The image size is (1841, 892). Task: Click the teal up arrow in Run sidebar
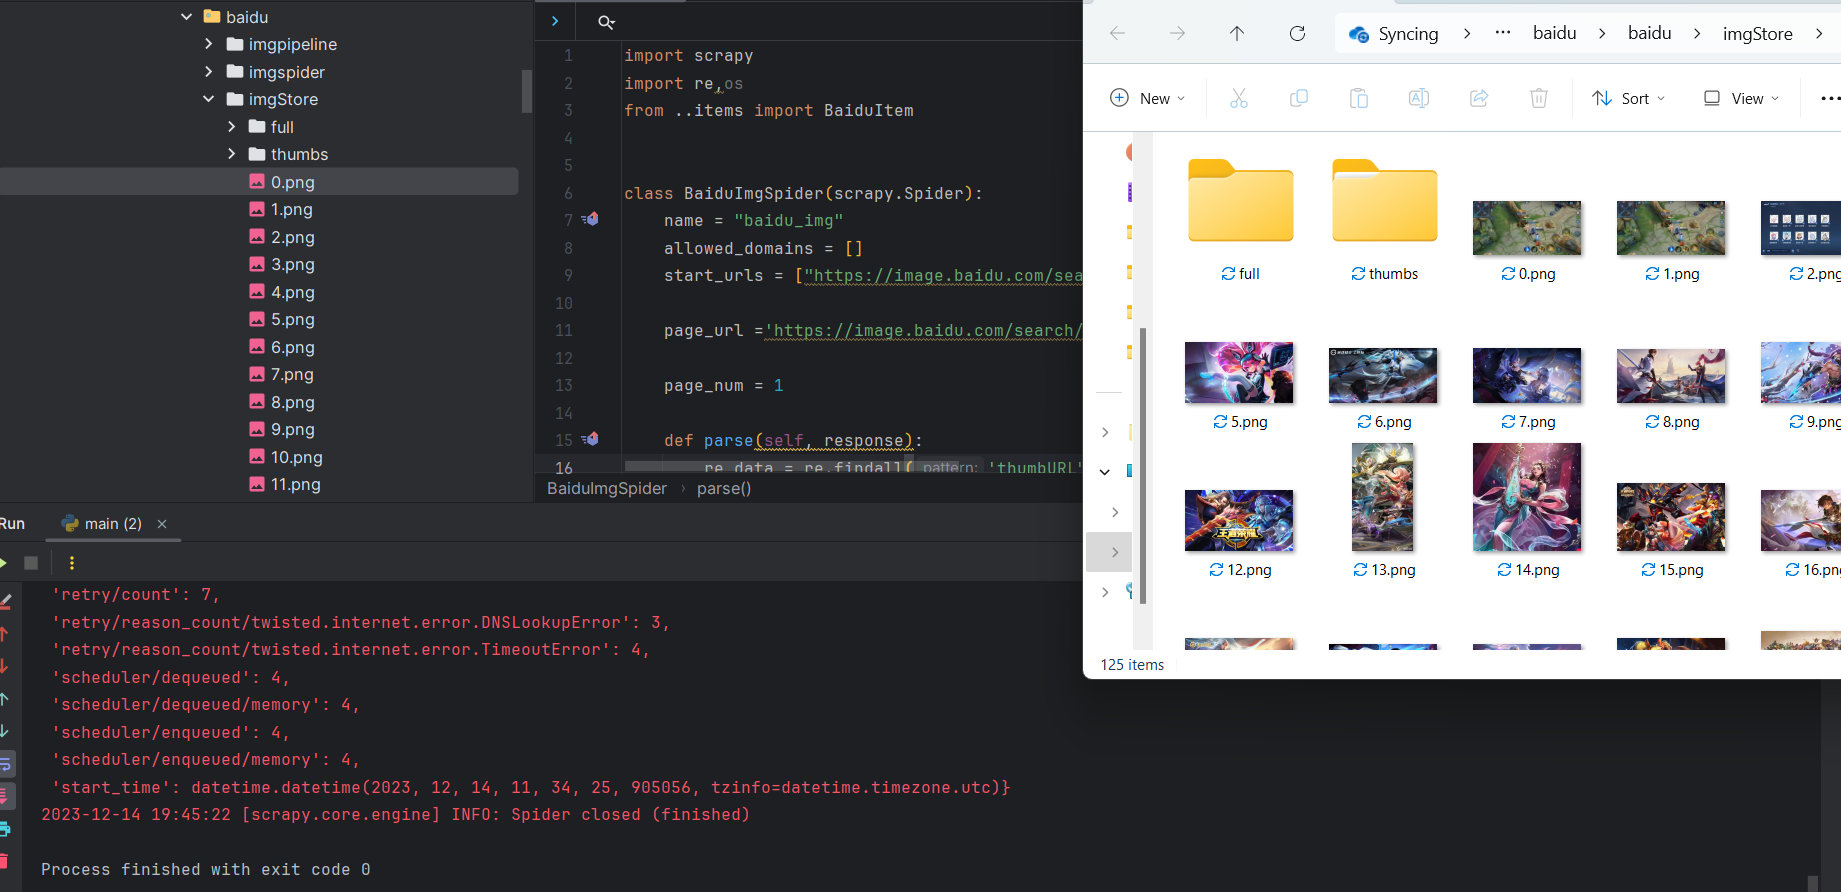(x=4, y=699)
